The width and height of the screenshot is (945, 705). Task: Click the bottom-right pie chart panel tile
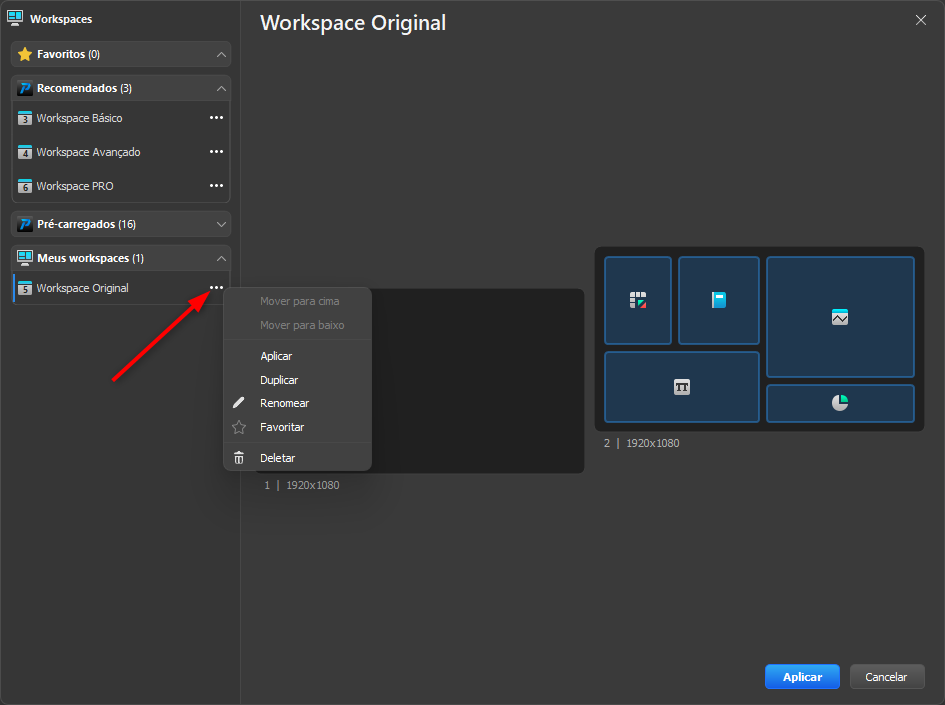[x=840, y=403]
